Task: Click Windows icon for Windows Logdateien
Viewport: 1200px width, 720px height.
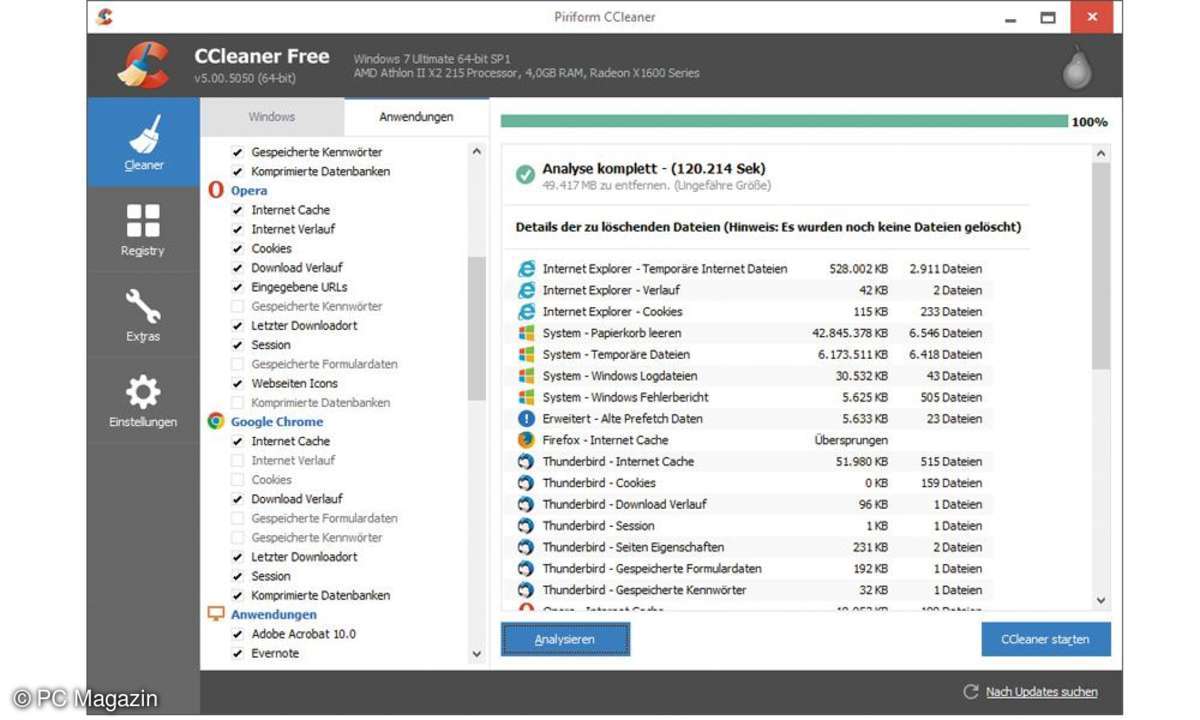Action: (526, 376)
